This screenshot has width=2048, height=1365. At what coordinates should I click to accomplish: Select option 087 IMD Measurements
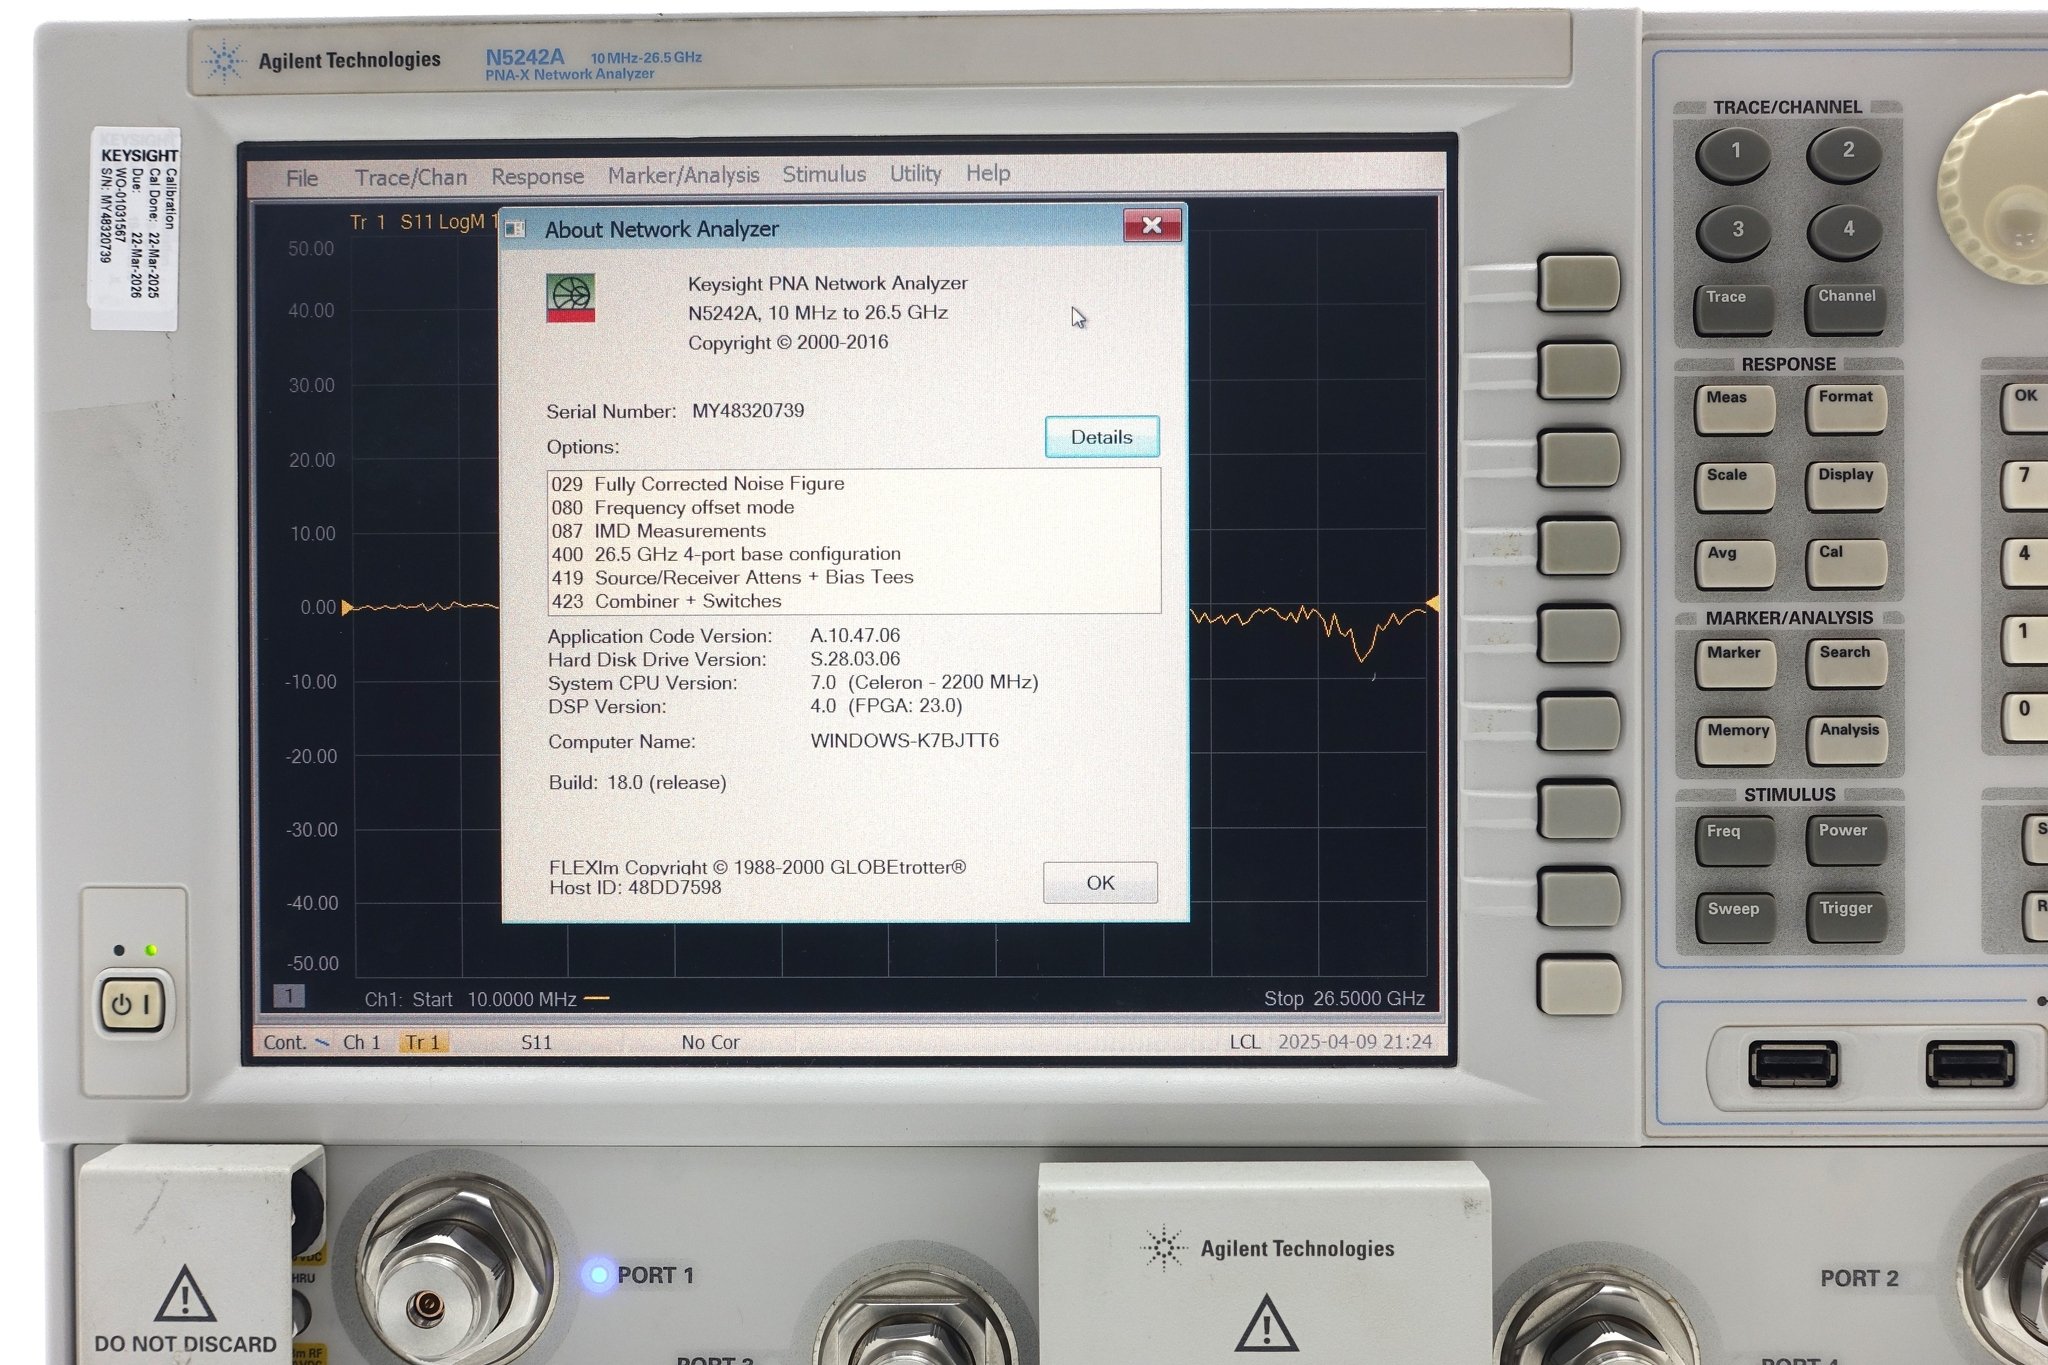coord(658,531)
